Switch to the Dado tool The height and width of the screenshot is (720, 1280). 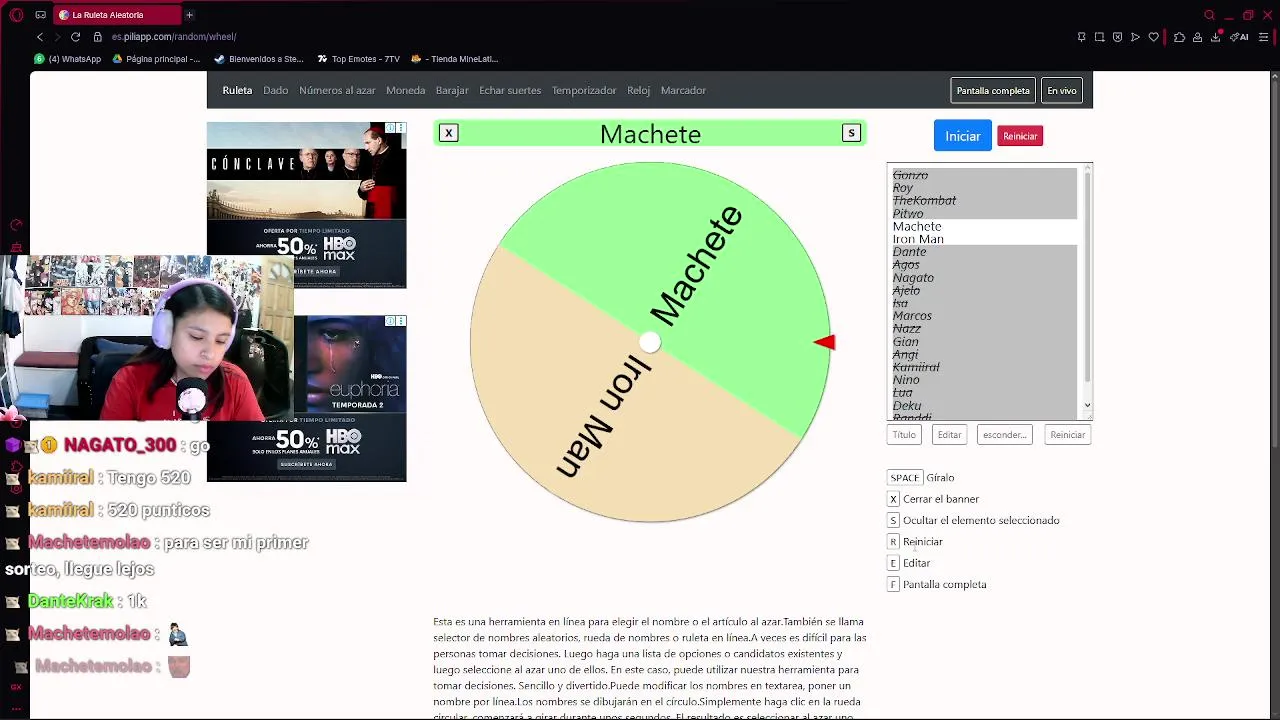click(275, 90)
